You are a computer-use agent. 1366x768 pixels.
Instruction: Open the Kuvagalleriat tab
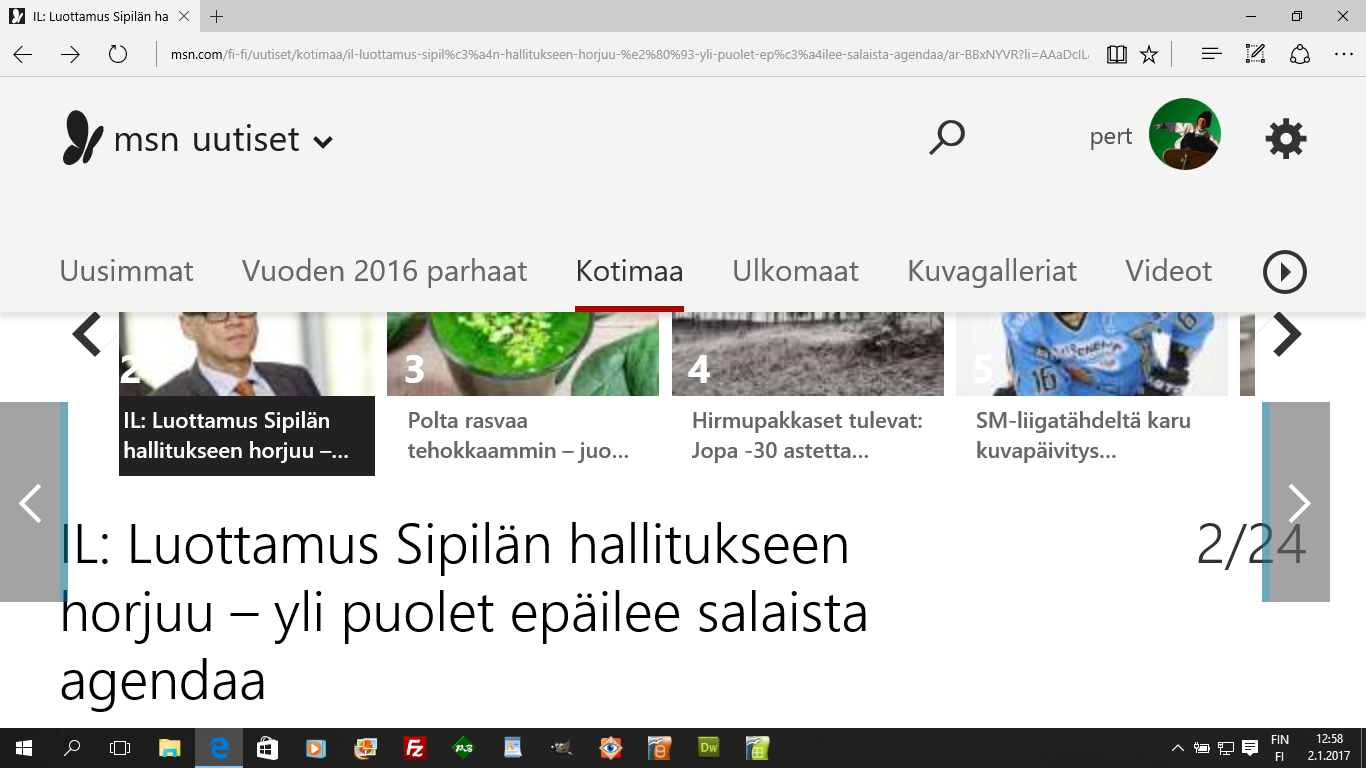point(991,271)
